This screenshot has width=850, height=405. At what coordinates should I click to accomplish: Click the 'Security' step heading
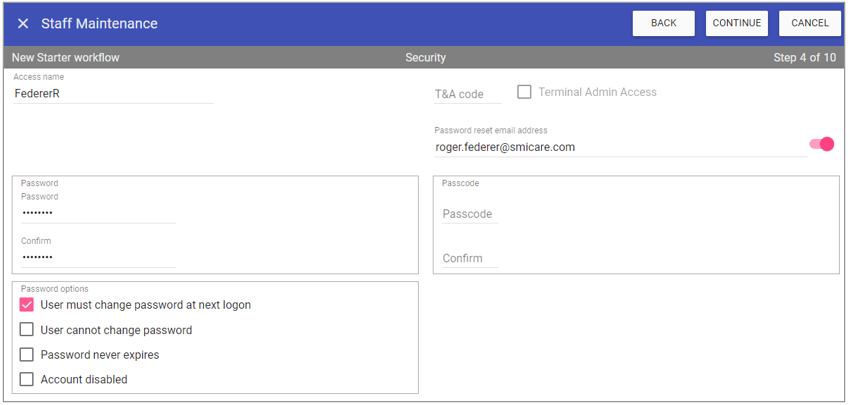426,57
